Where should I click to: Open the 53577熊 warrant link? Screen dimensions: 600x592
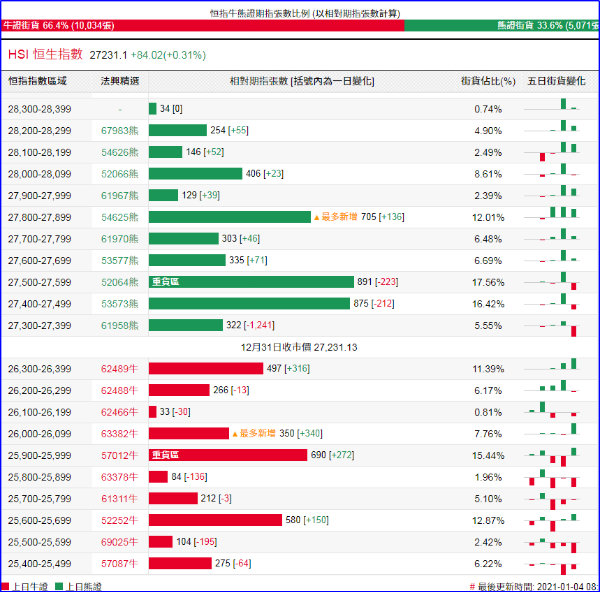(x=119, y=261)
